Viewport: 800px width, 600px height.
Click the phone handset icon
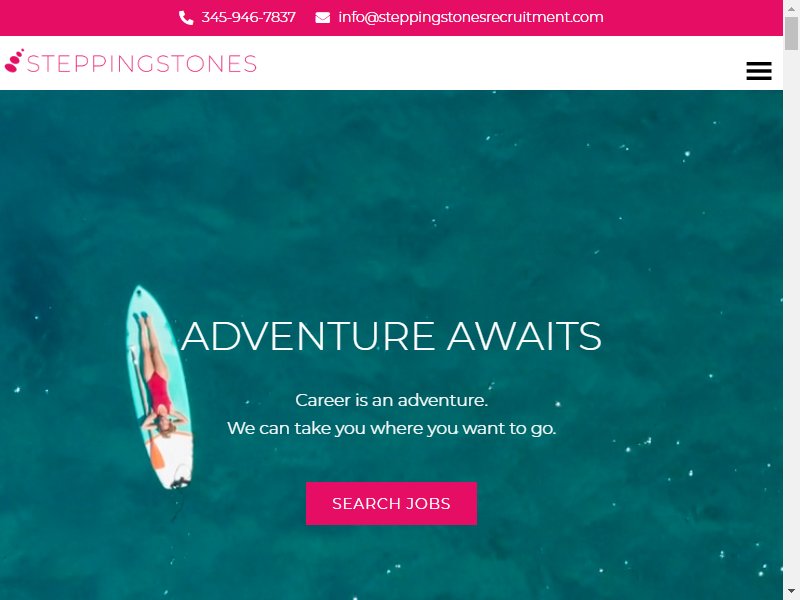pyautogui.click(x=186, y=18)
